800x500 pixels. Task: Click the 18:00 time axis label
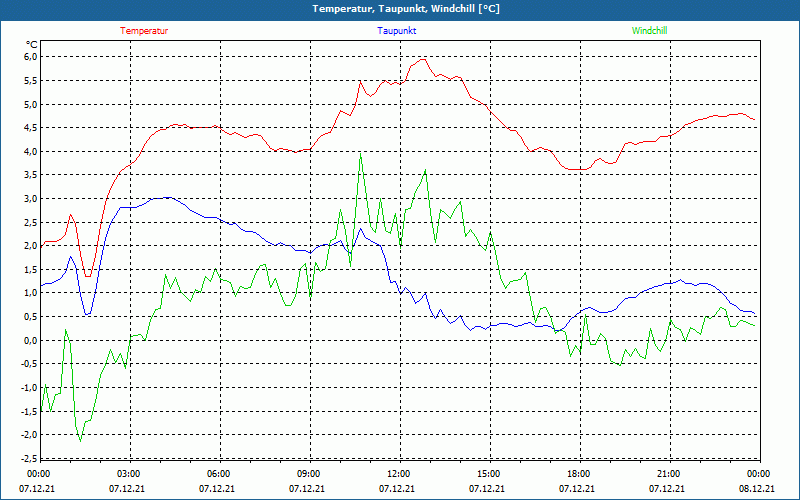click(579, 474)
